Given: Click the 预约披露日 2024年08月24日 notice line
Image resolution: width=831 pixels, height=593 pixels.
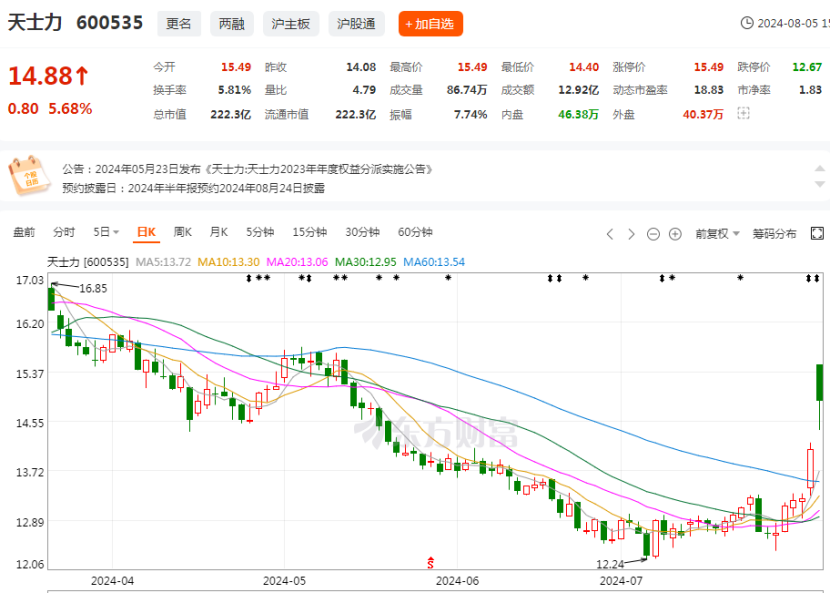Looking at the screenshot, I should click(x=193, y=188).
